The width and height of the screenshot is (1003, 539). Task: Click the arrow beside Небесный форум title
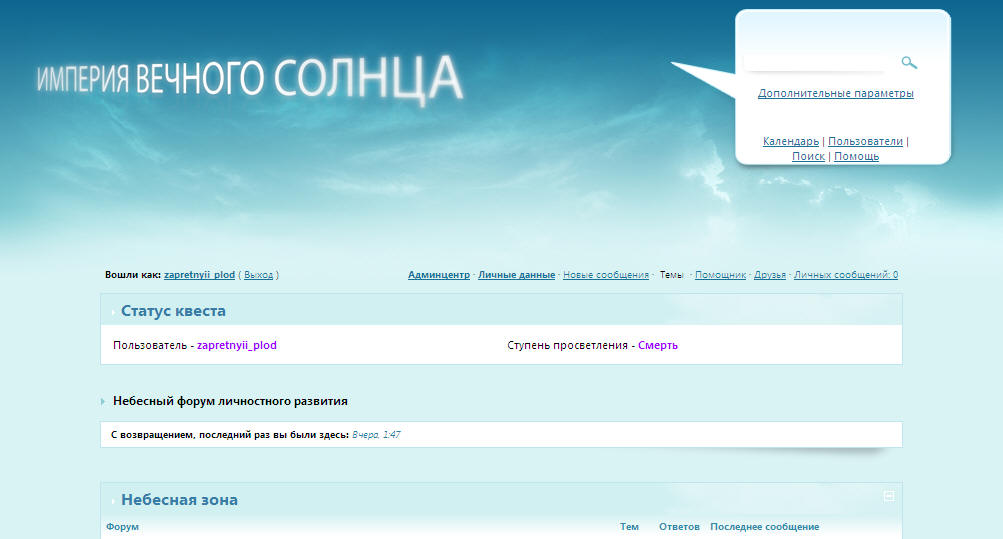[x=103, y=402]
